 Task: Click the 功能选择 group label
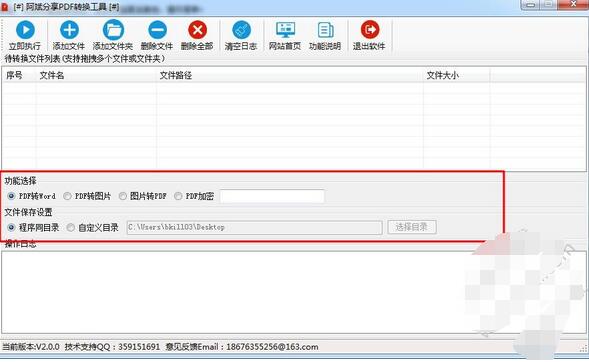[x=20, y=181]
